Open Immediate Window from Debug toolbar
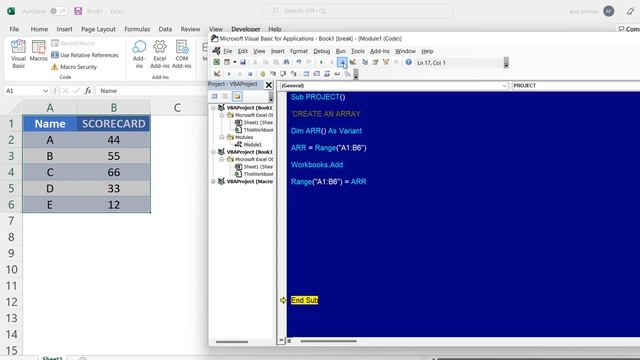The image size is (640, 360). pos(317,74)
